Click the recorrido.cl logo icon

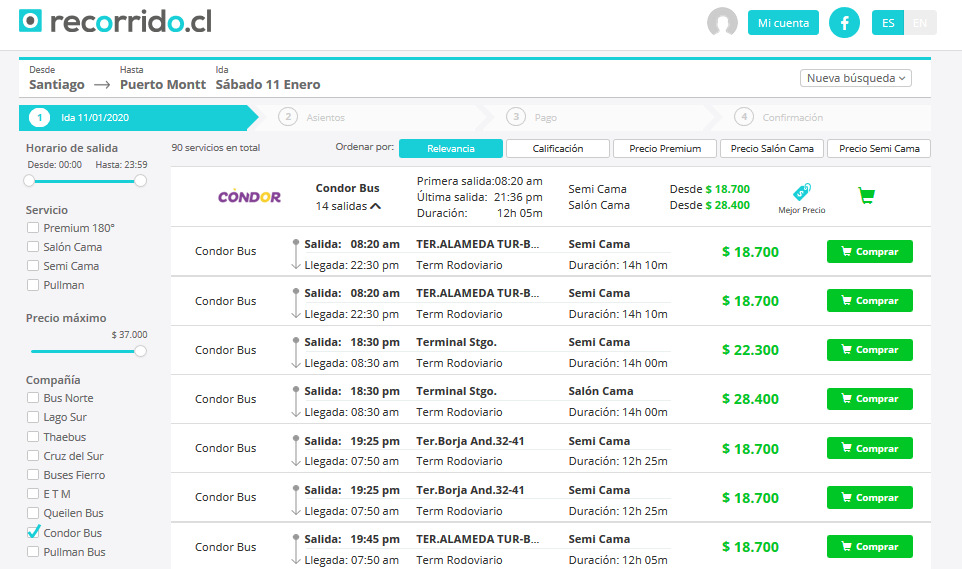click(31, 21)
